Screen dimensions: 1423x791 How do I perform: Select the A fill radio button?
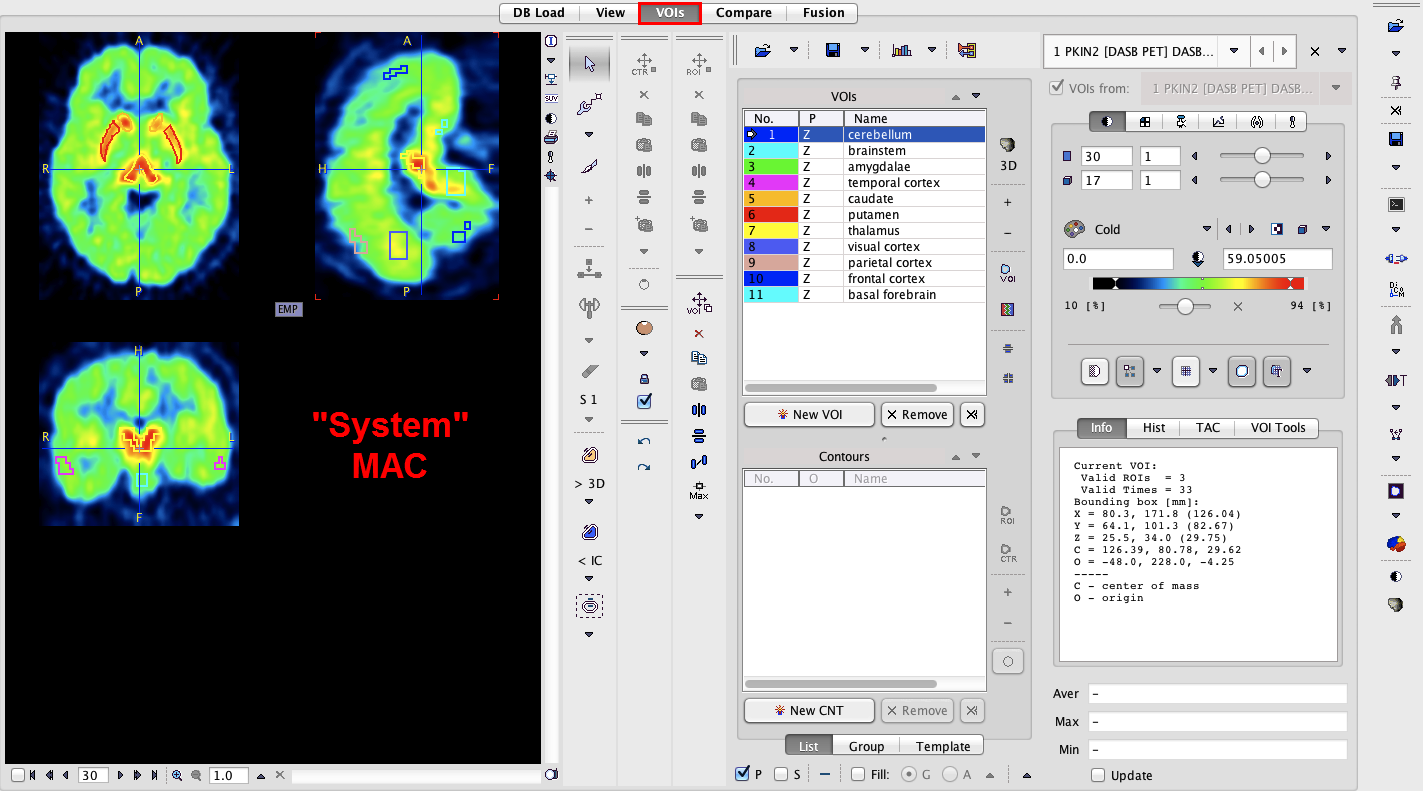pos(950,773)
